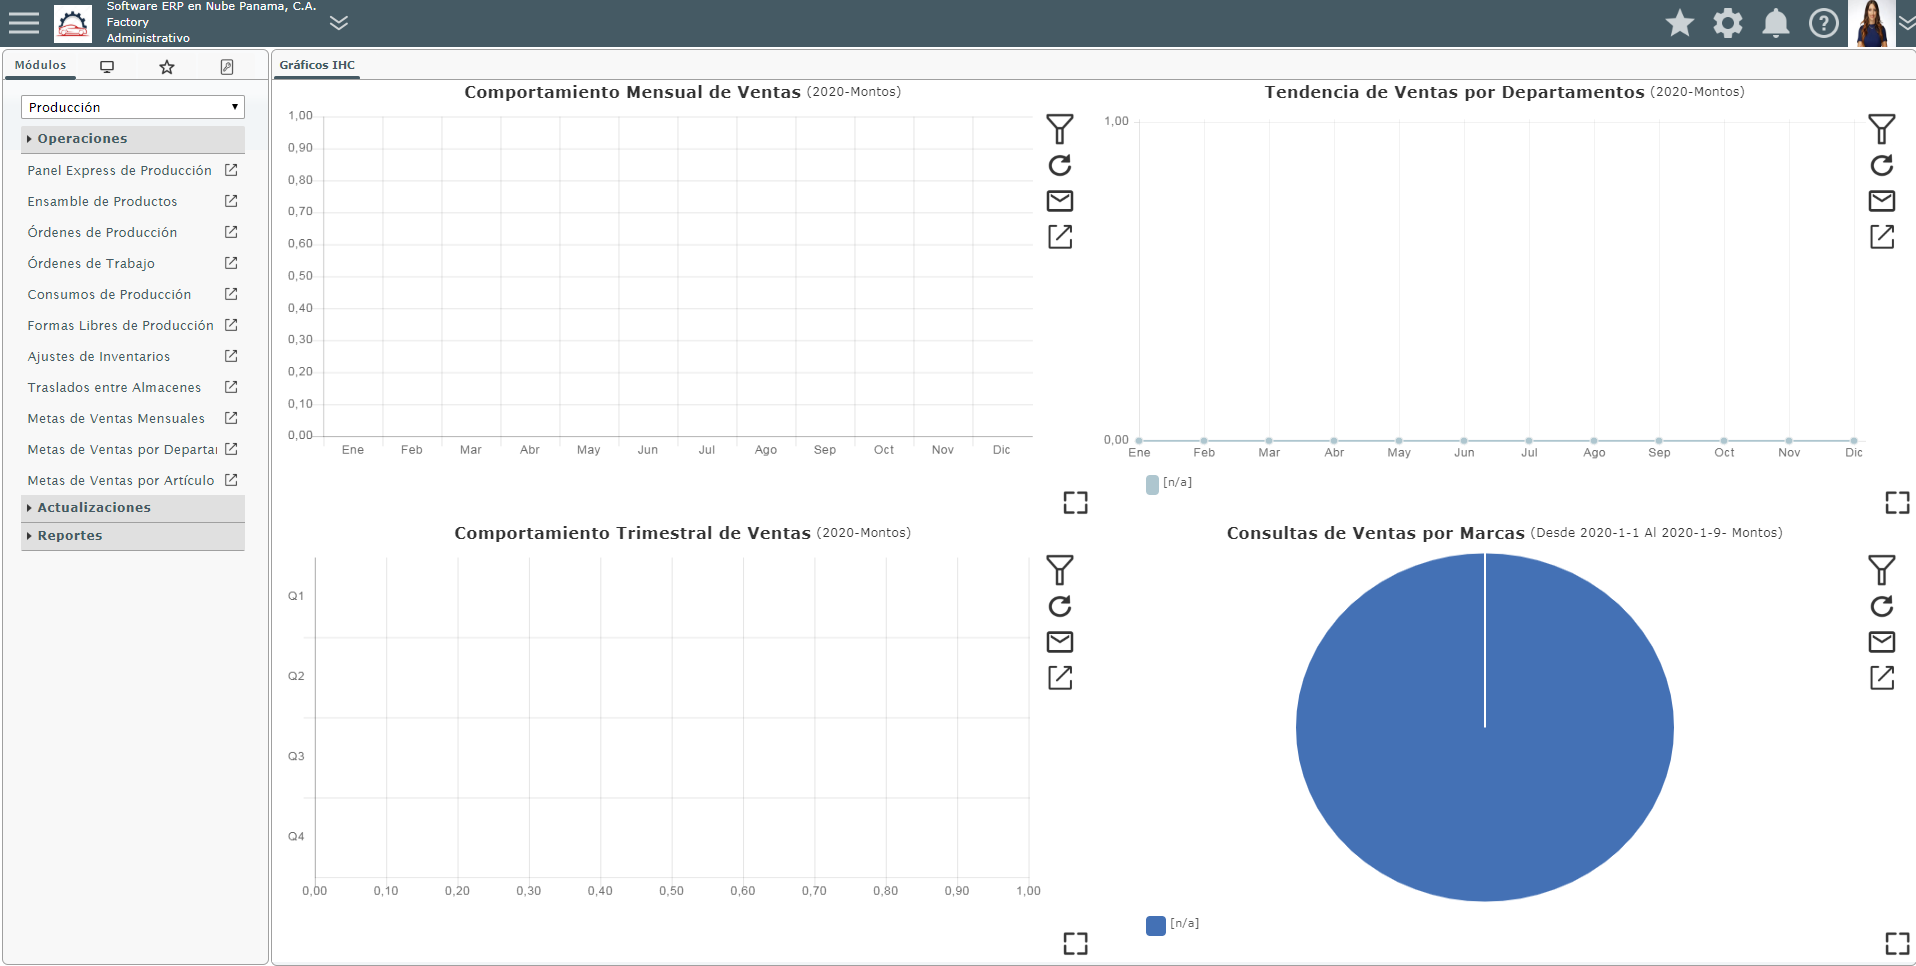The image size is (1916, 966).
Task: Click the favorites star in top bar
Action: [1679, 23]
